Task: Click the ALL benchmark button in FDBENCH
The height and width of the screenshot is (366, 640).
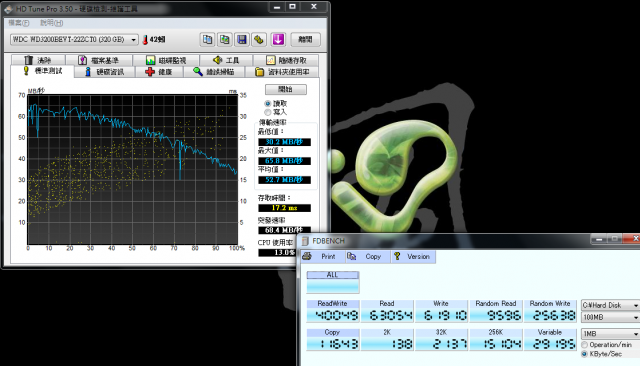Action: point(333,282)
